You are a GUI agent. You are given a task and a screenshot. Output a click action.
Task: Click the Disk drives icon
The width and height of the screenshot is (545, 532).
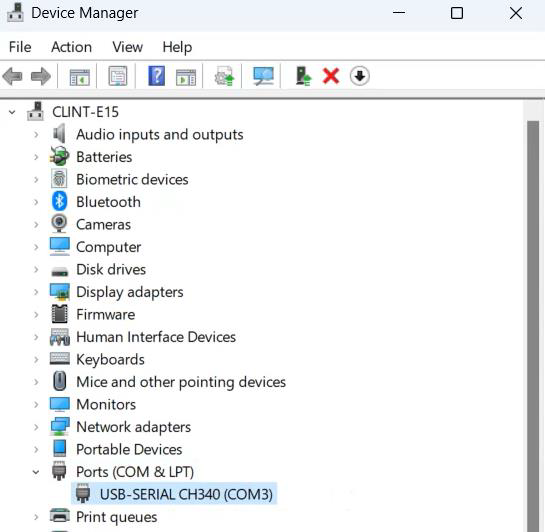[x=60, y=271]
